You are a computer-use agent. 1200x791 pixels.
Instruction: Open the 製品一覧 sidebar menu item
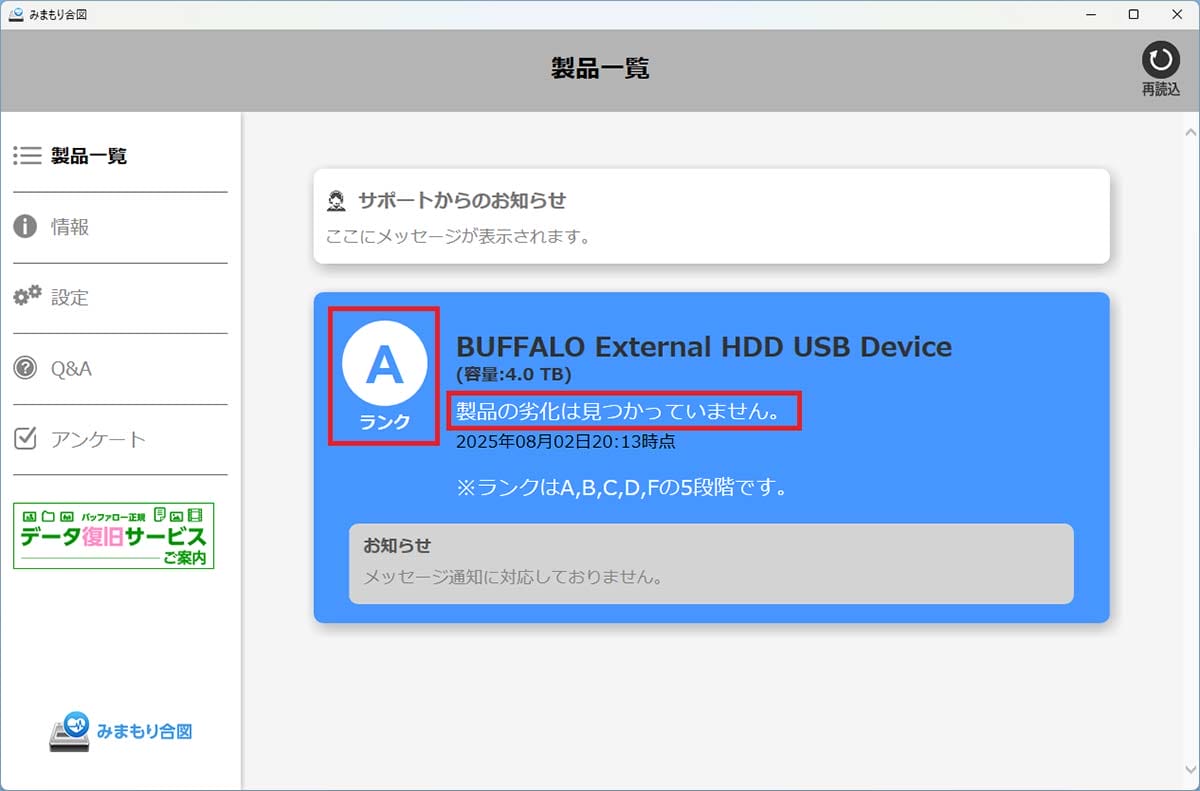pos(120,156)
